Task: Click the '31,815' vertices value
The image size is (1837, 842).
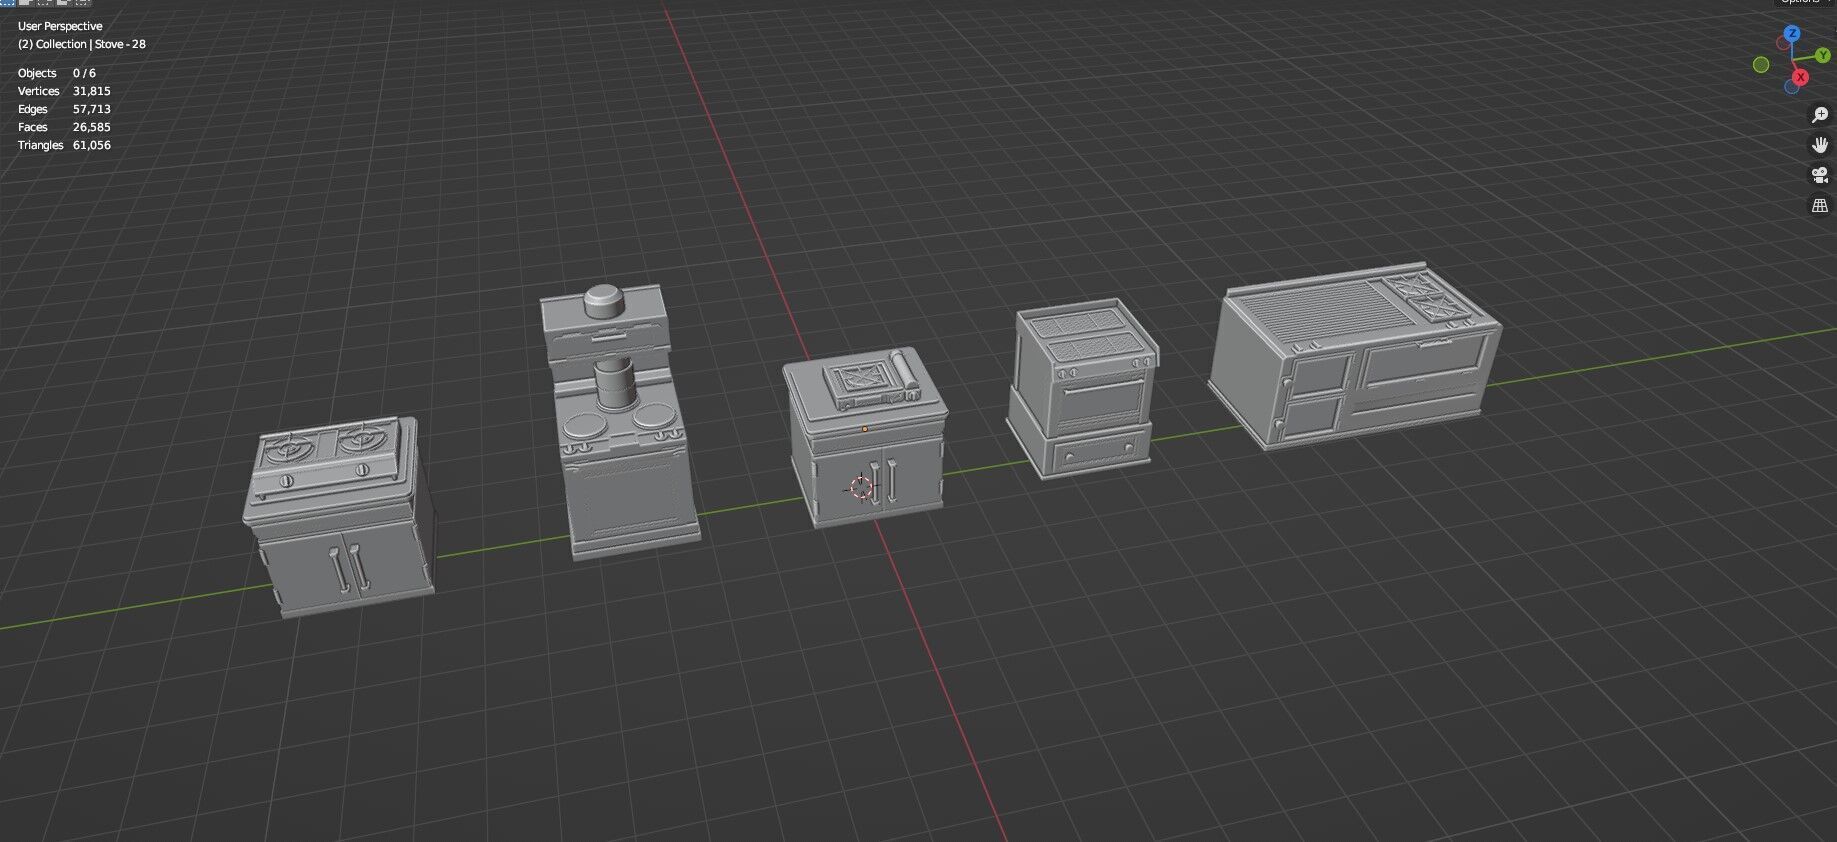Action: [x=91, y=91]
